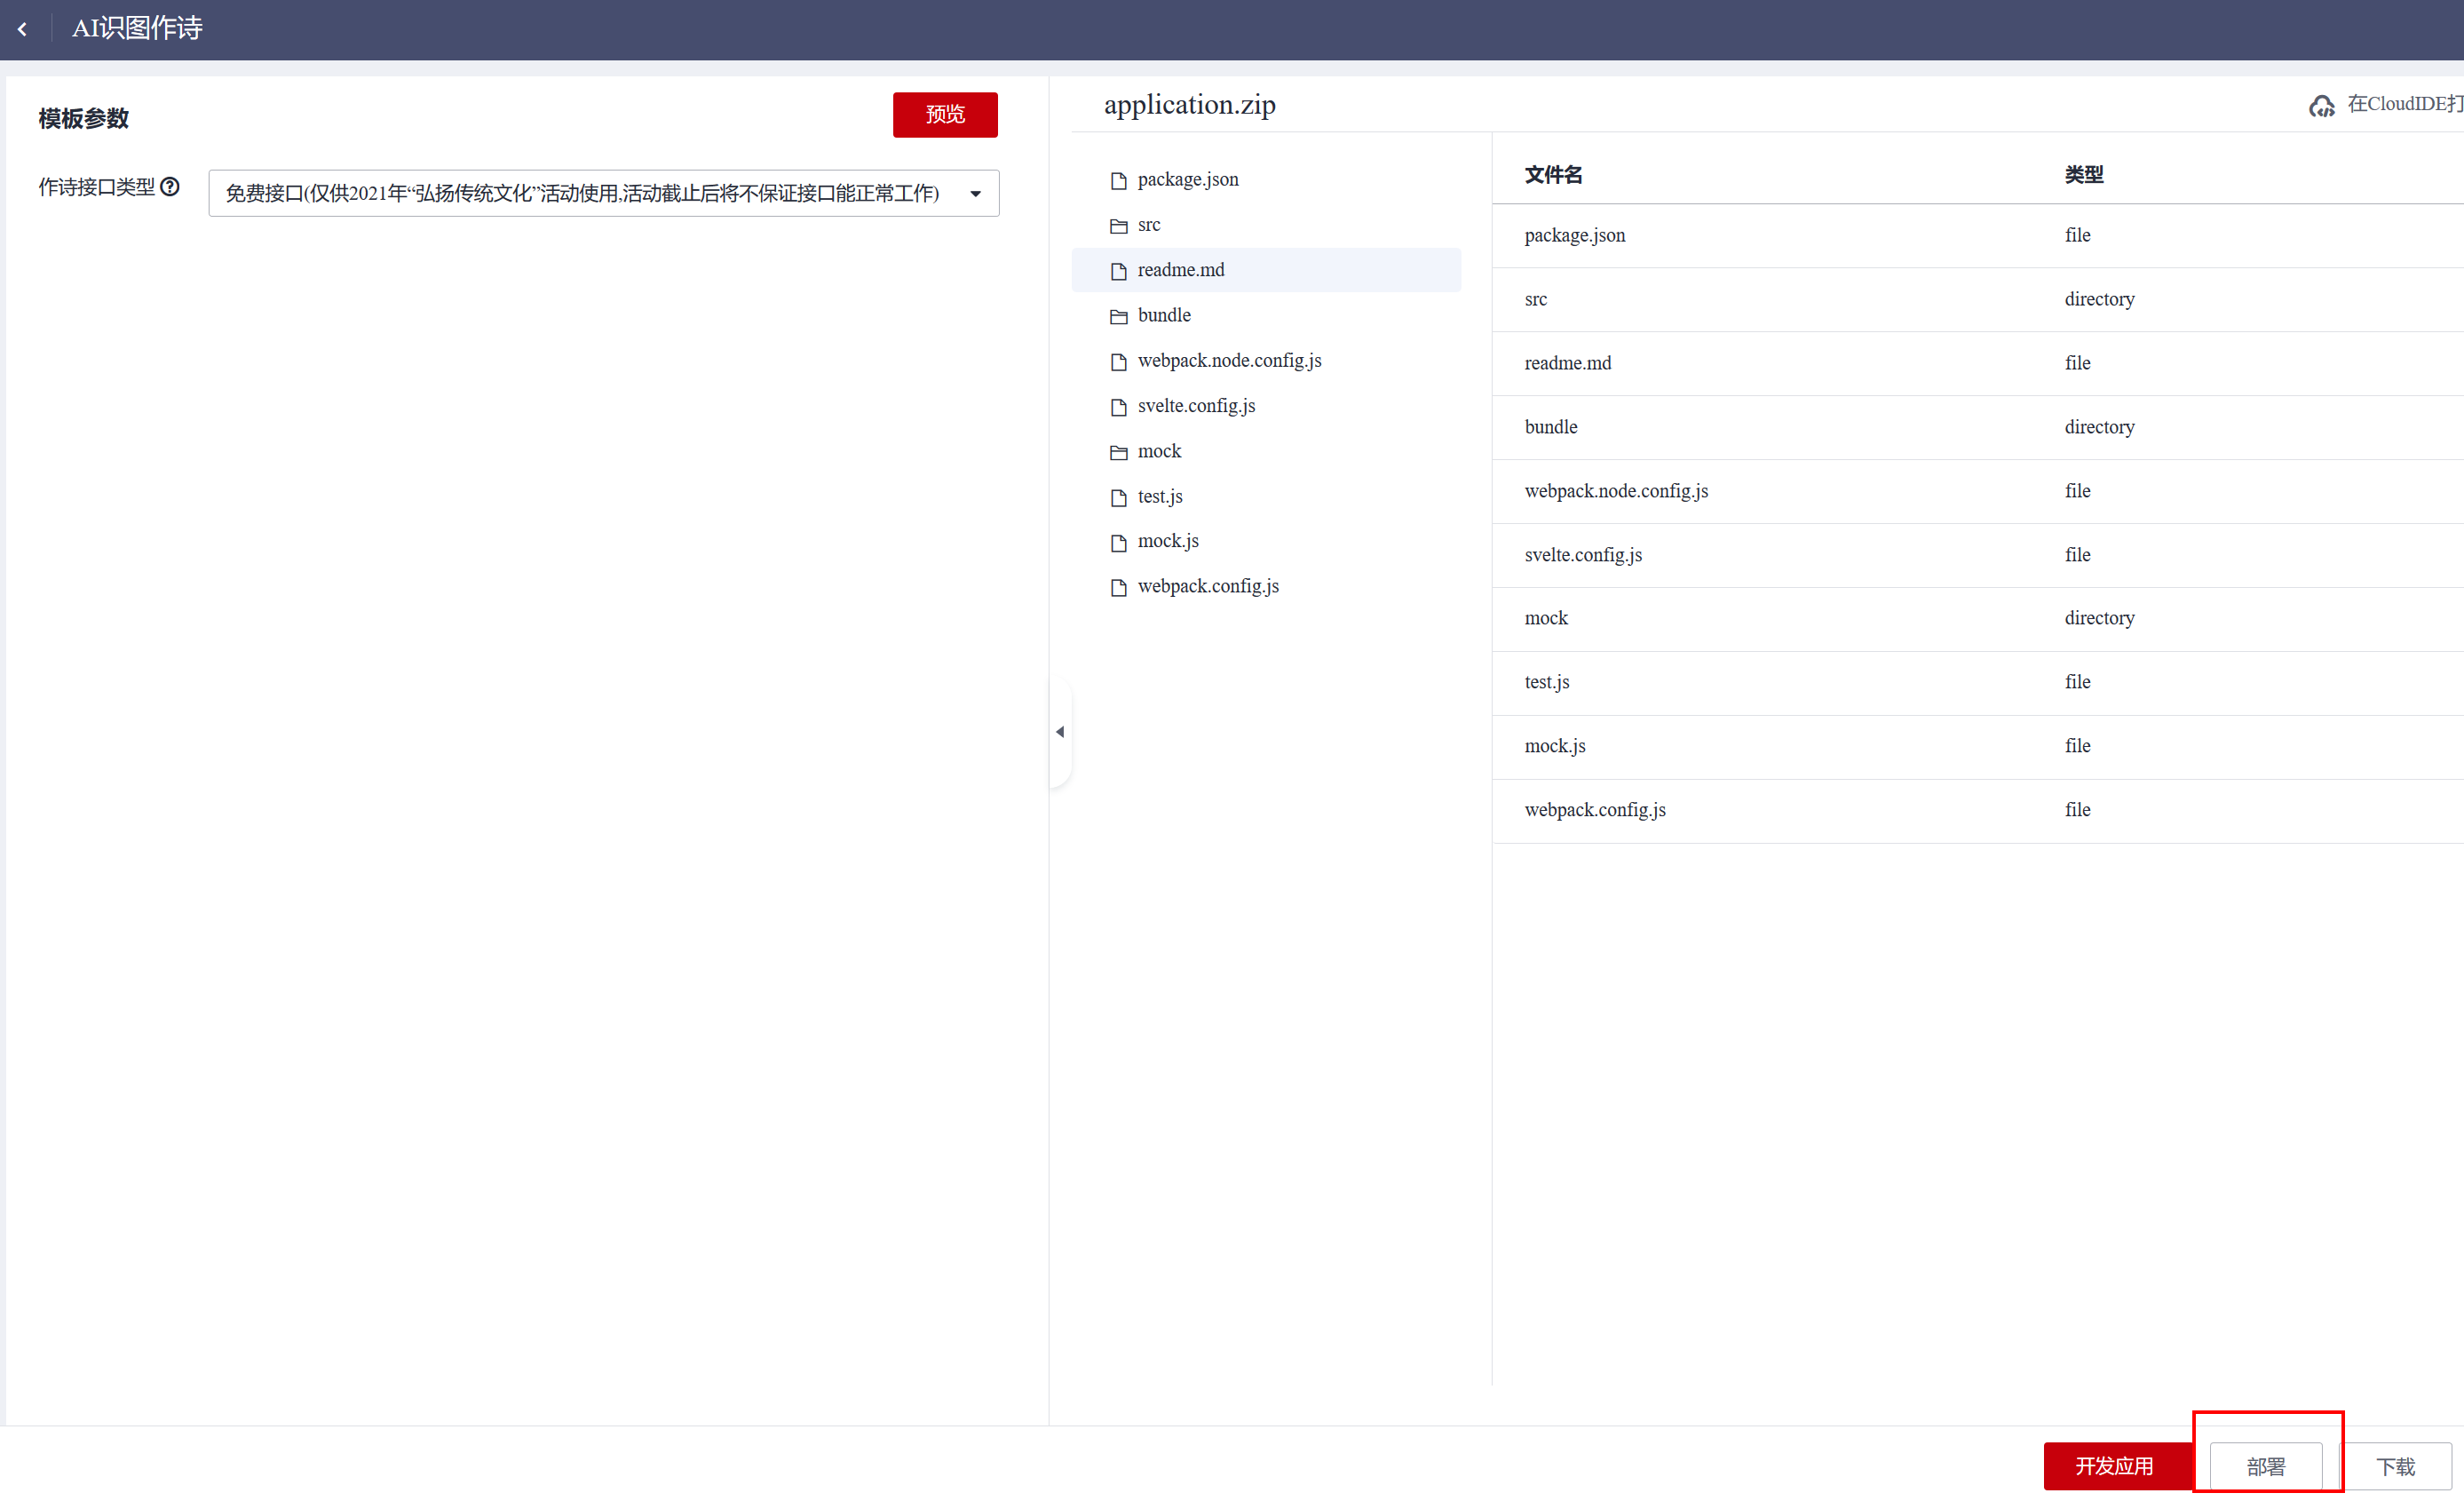Click the back arrow icon in header

[22, 29]
